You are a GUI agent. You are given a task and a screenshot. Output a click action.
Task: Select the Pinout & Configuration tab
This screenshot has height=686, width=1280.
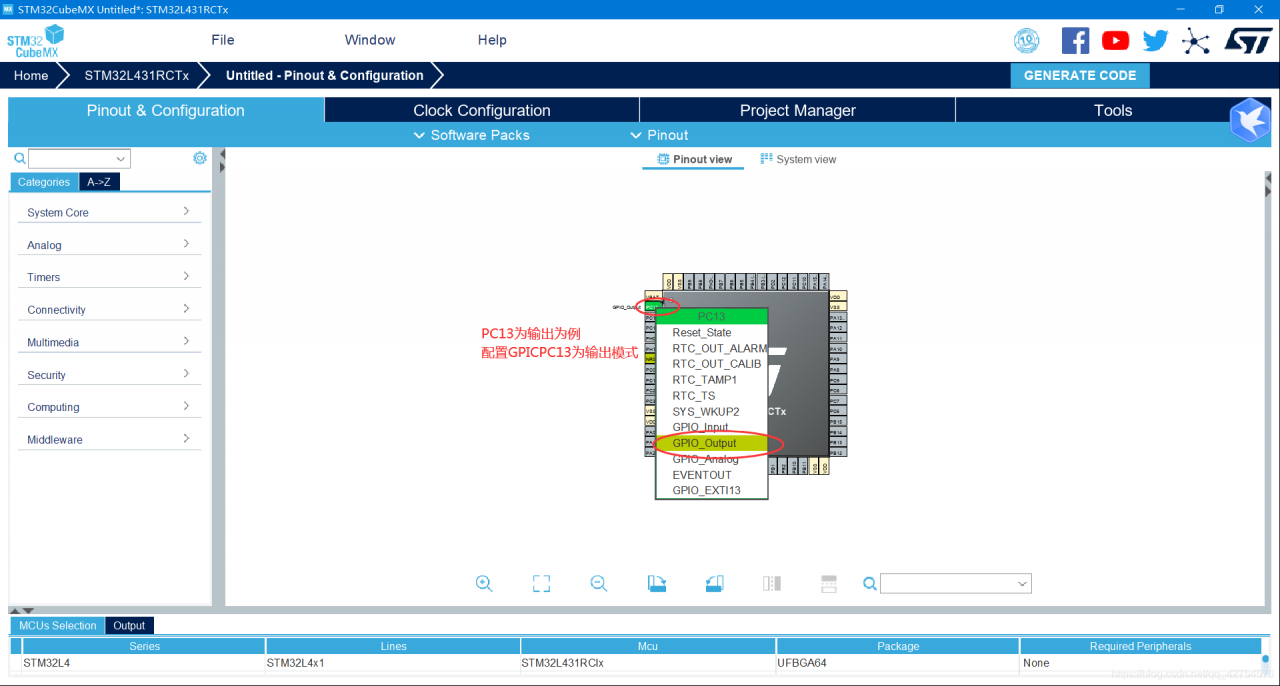coord(166,110)
